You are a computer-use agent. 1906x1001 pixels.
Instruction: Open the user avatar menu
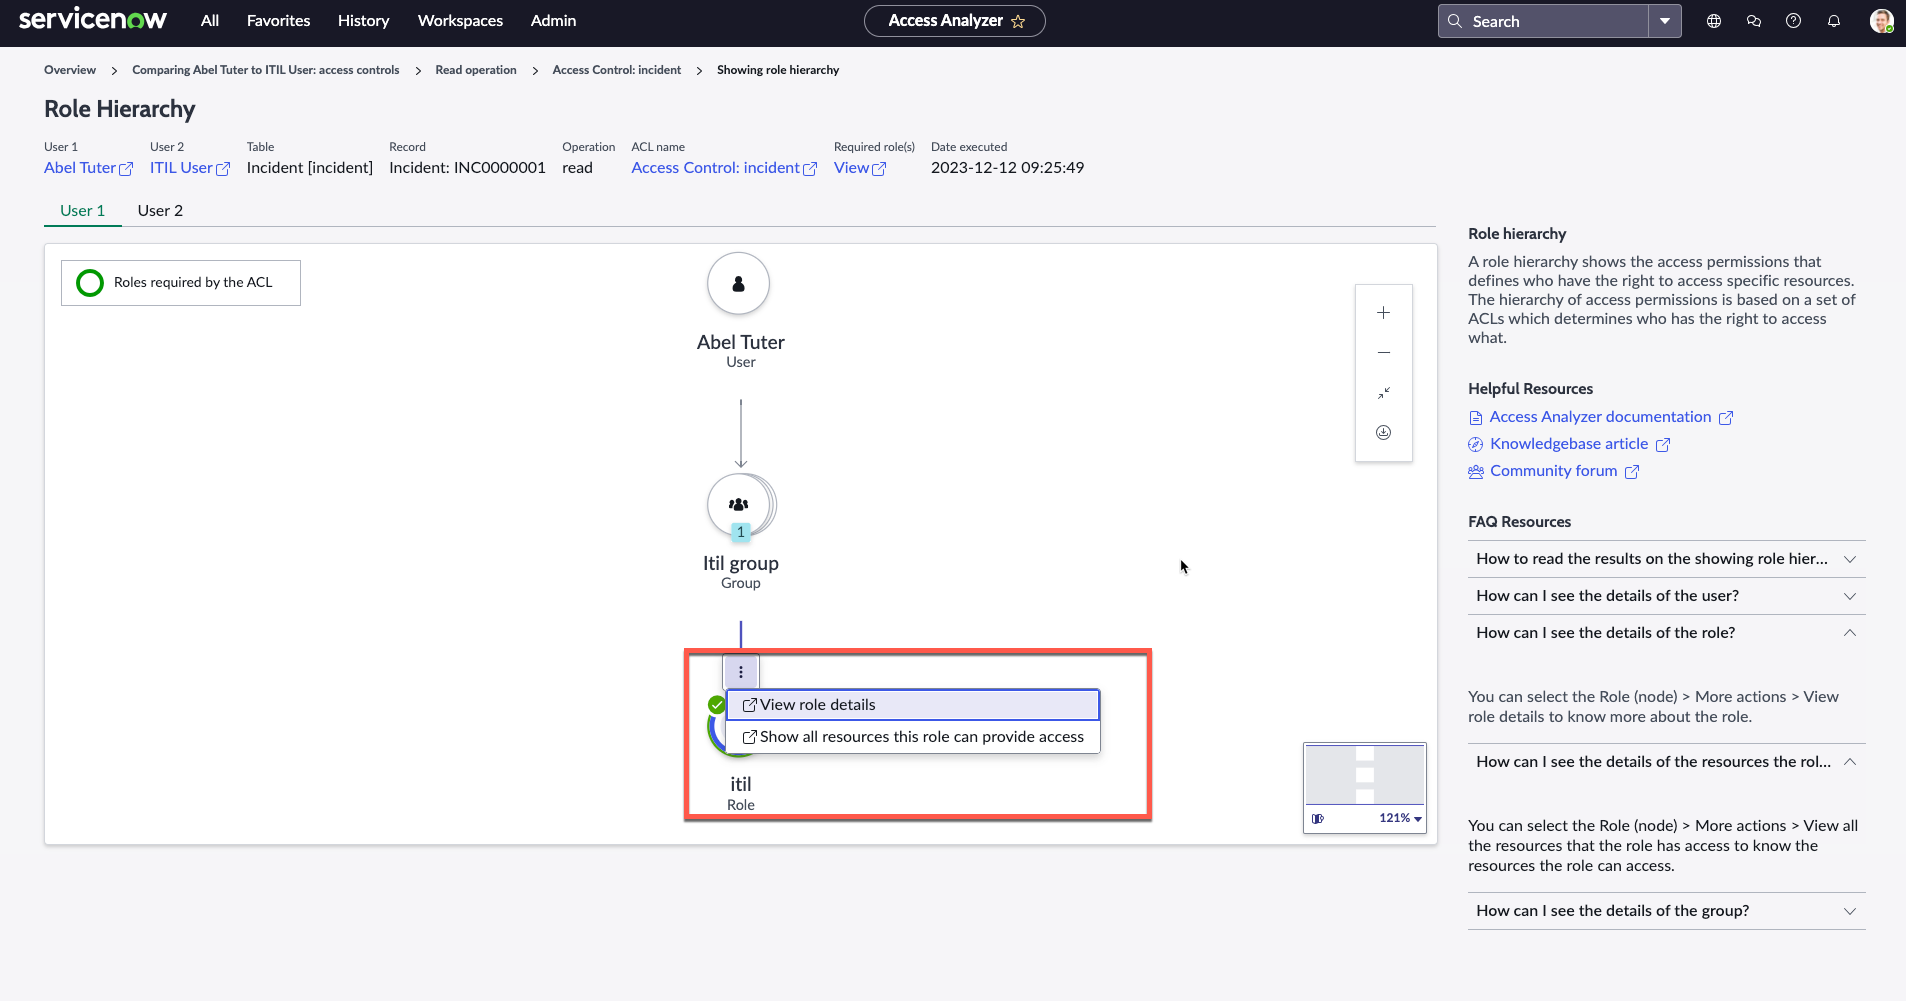(1881, 21)
